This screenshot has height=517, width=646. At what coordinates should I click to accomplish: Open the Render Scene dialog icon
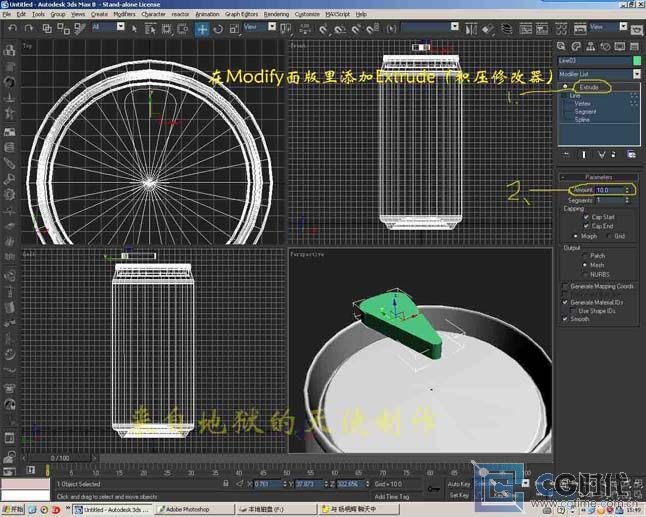tap(580, 29)
